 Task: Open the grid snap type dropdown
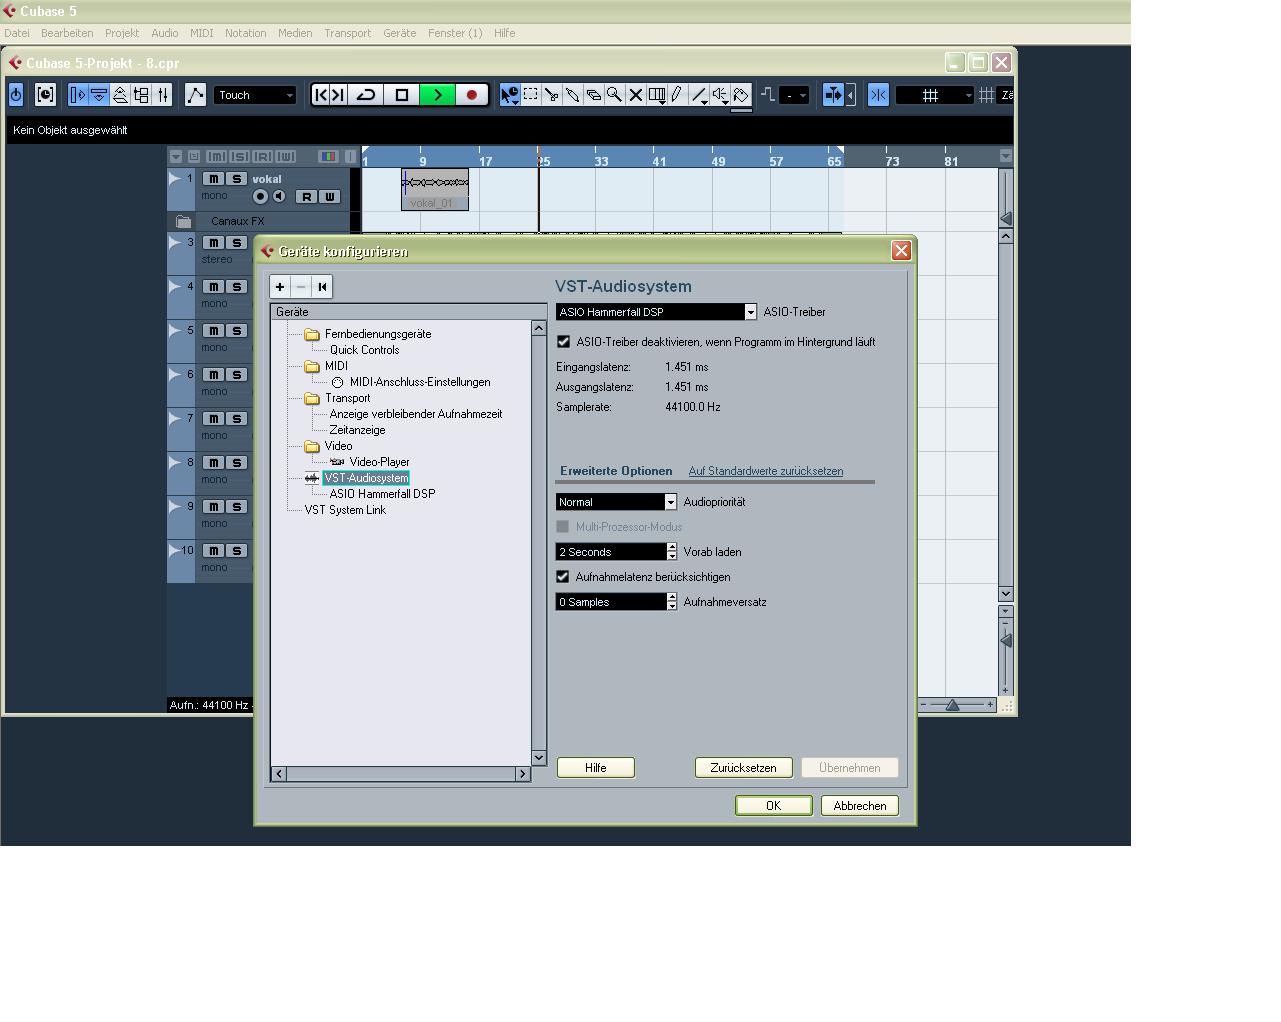click(935, 95)
